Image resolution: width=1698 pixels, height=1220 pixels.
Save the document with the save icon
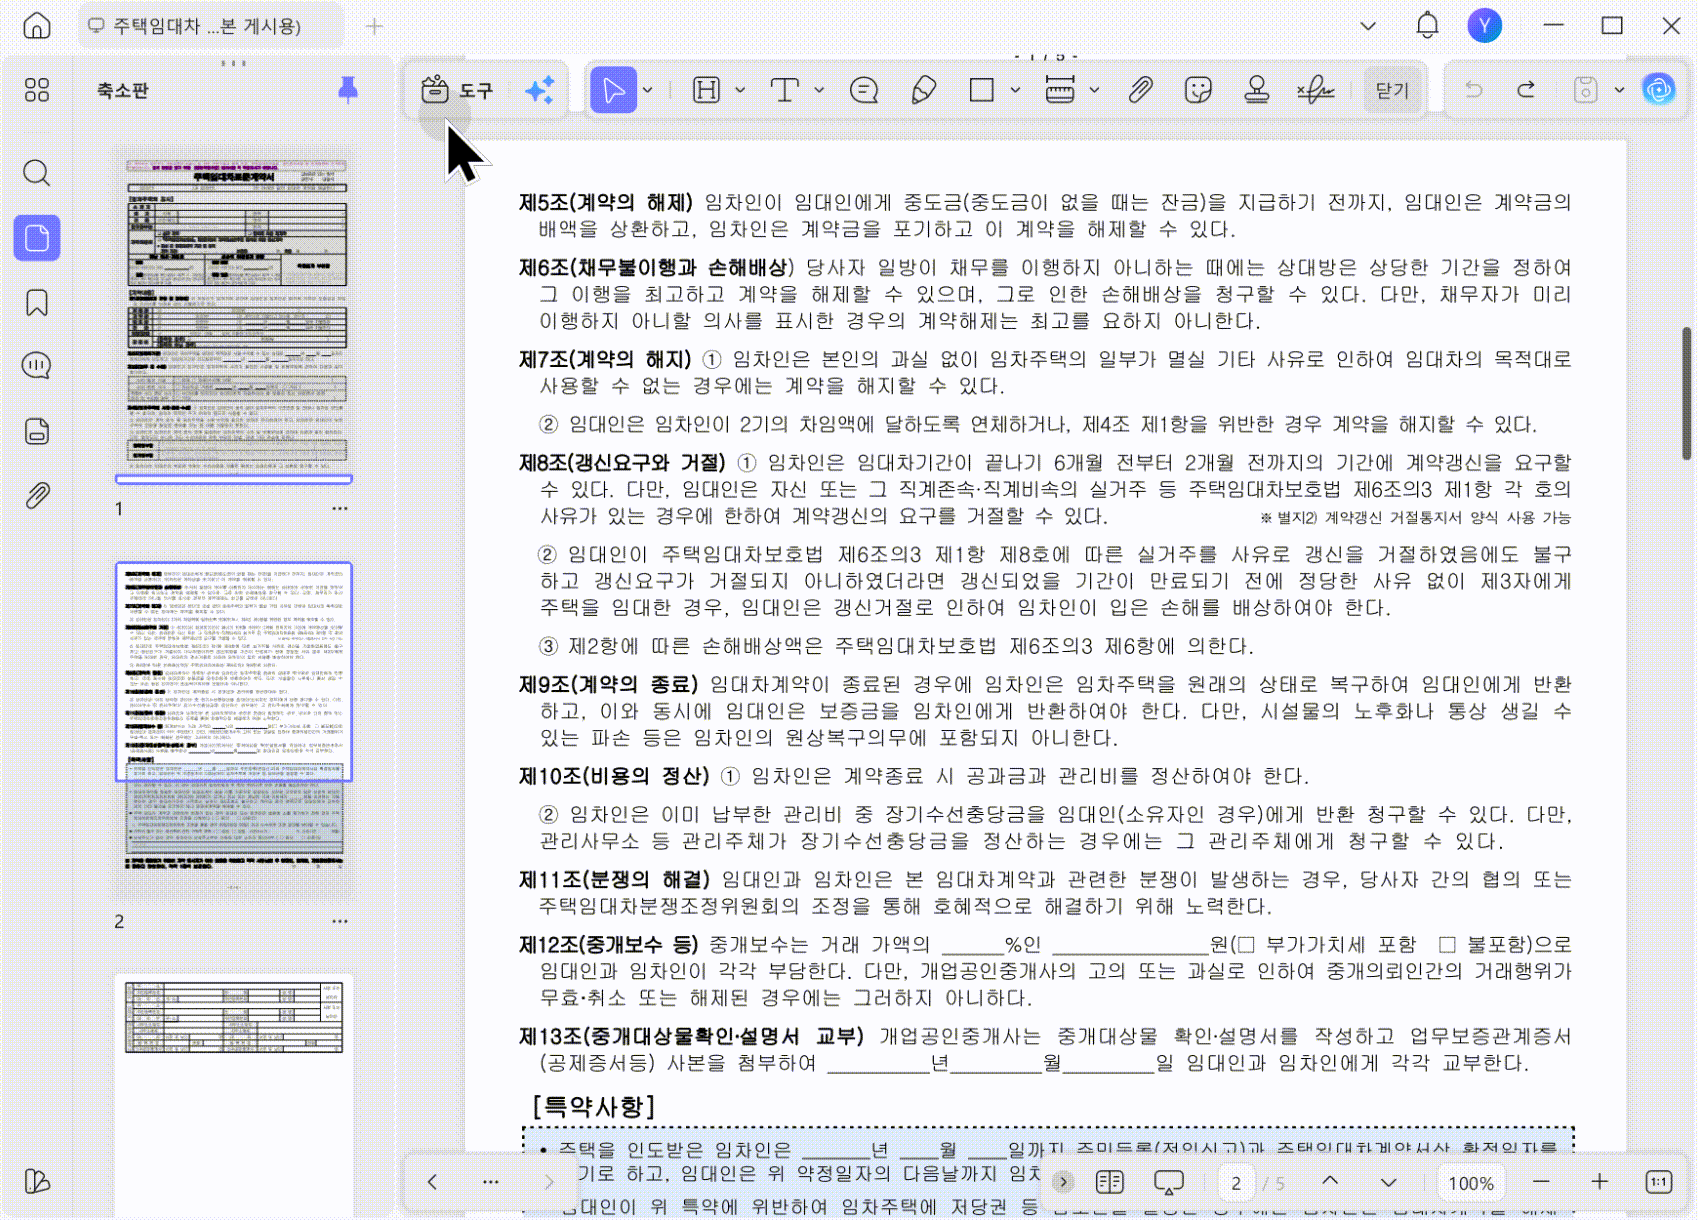click(1585, 90)
